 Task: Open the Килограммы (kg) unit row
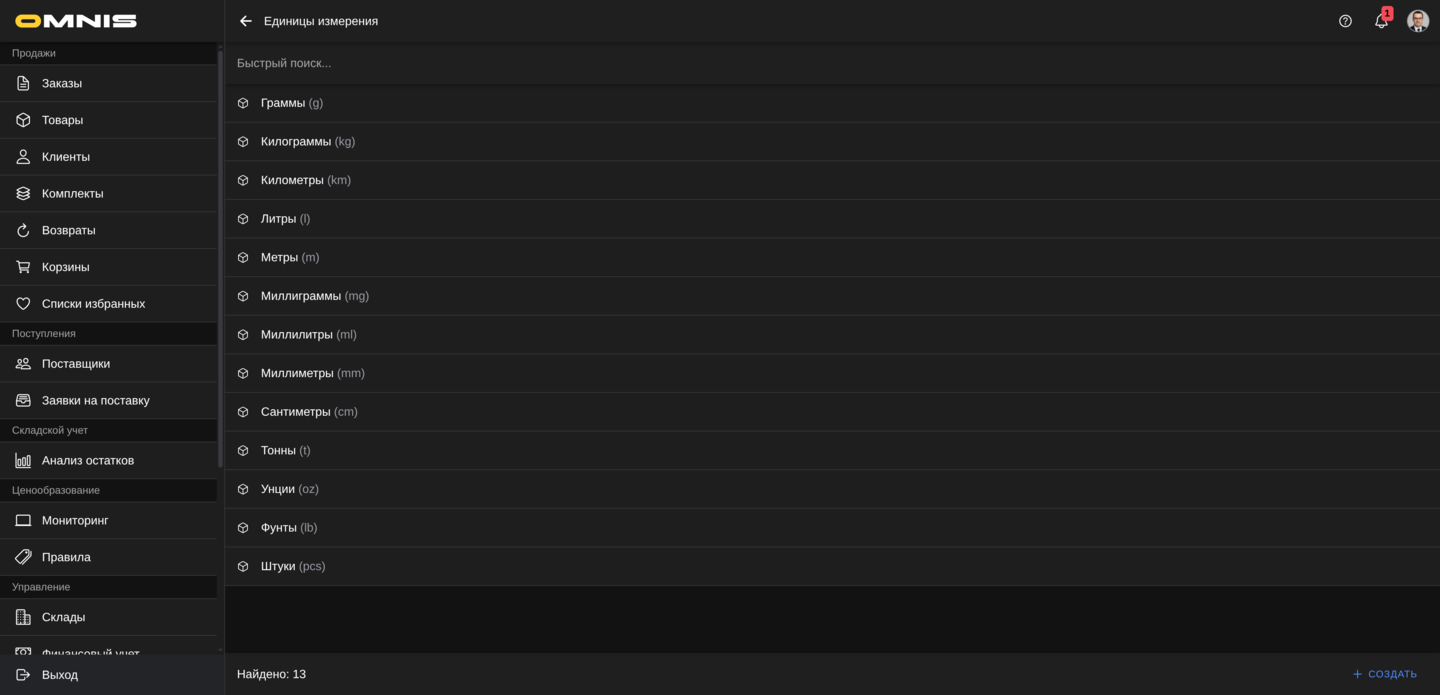pyautogui.click(x=308, y=142)
